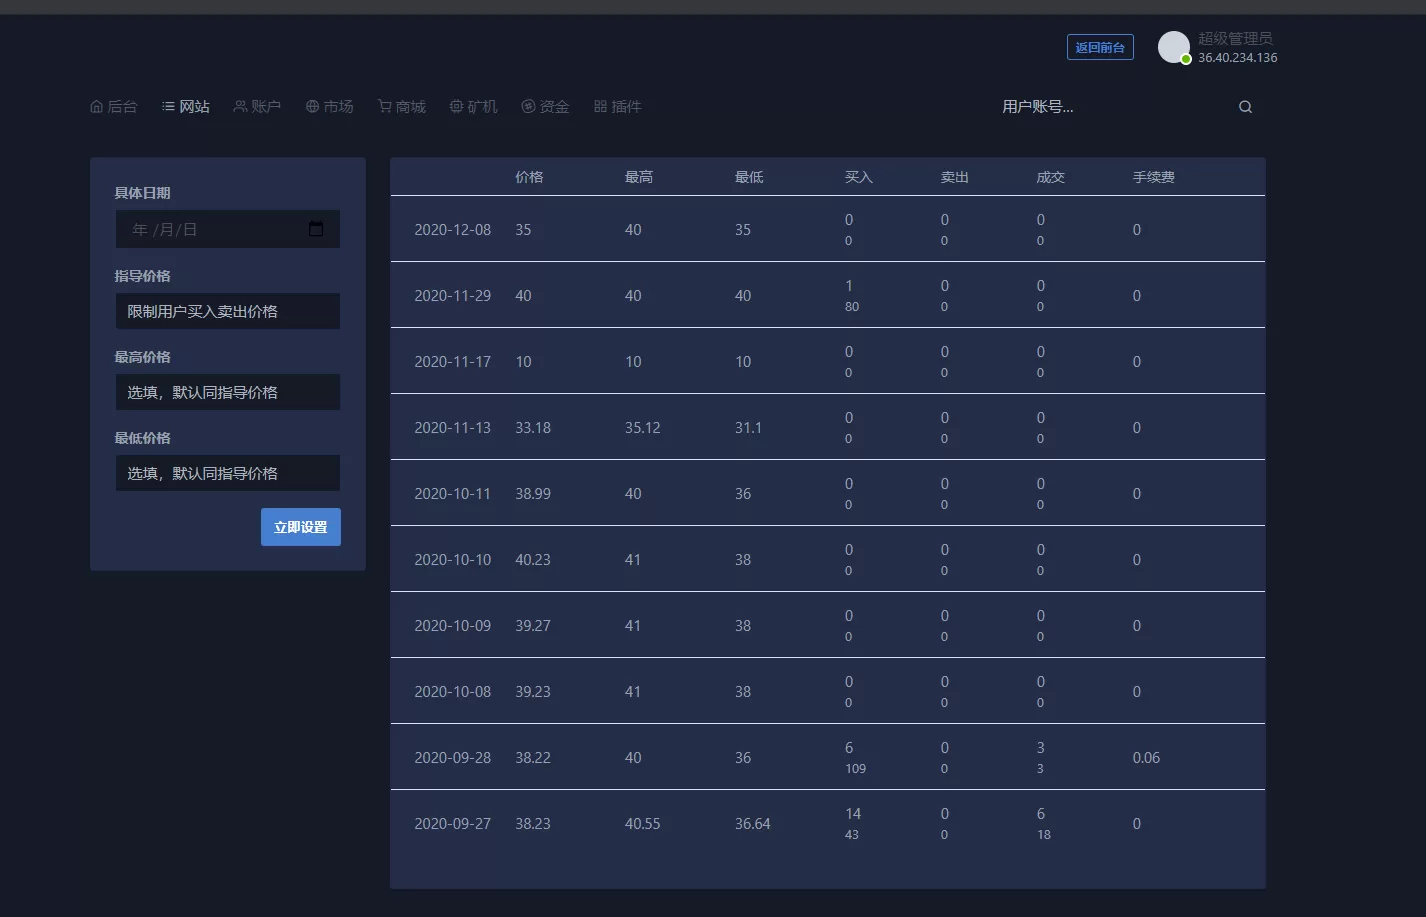The width and height of the screenshot is (1426, 917).
Task: Select the 2020-09-28 date cell
Action: tap(453, 758)
